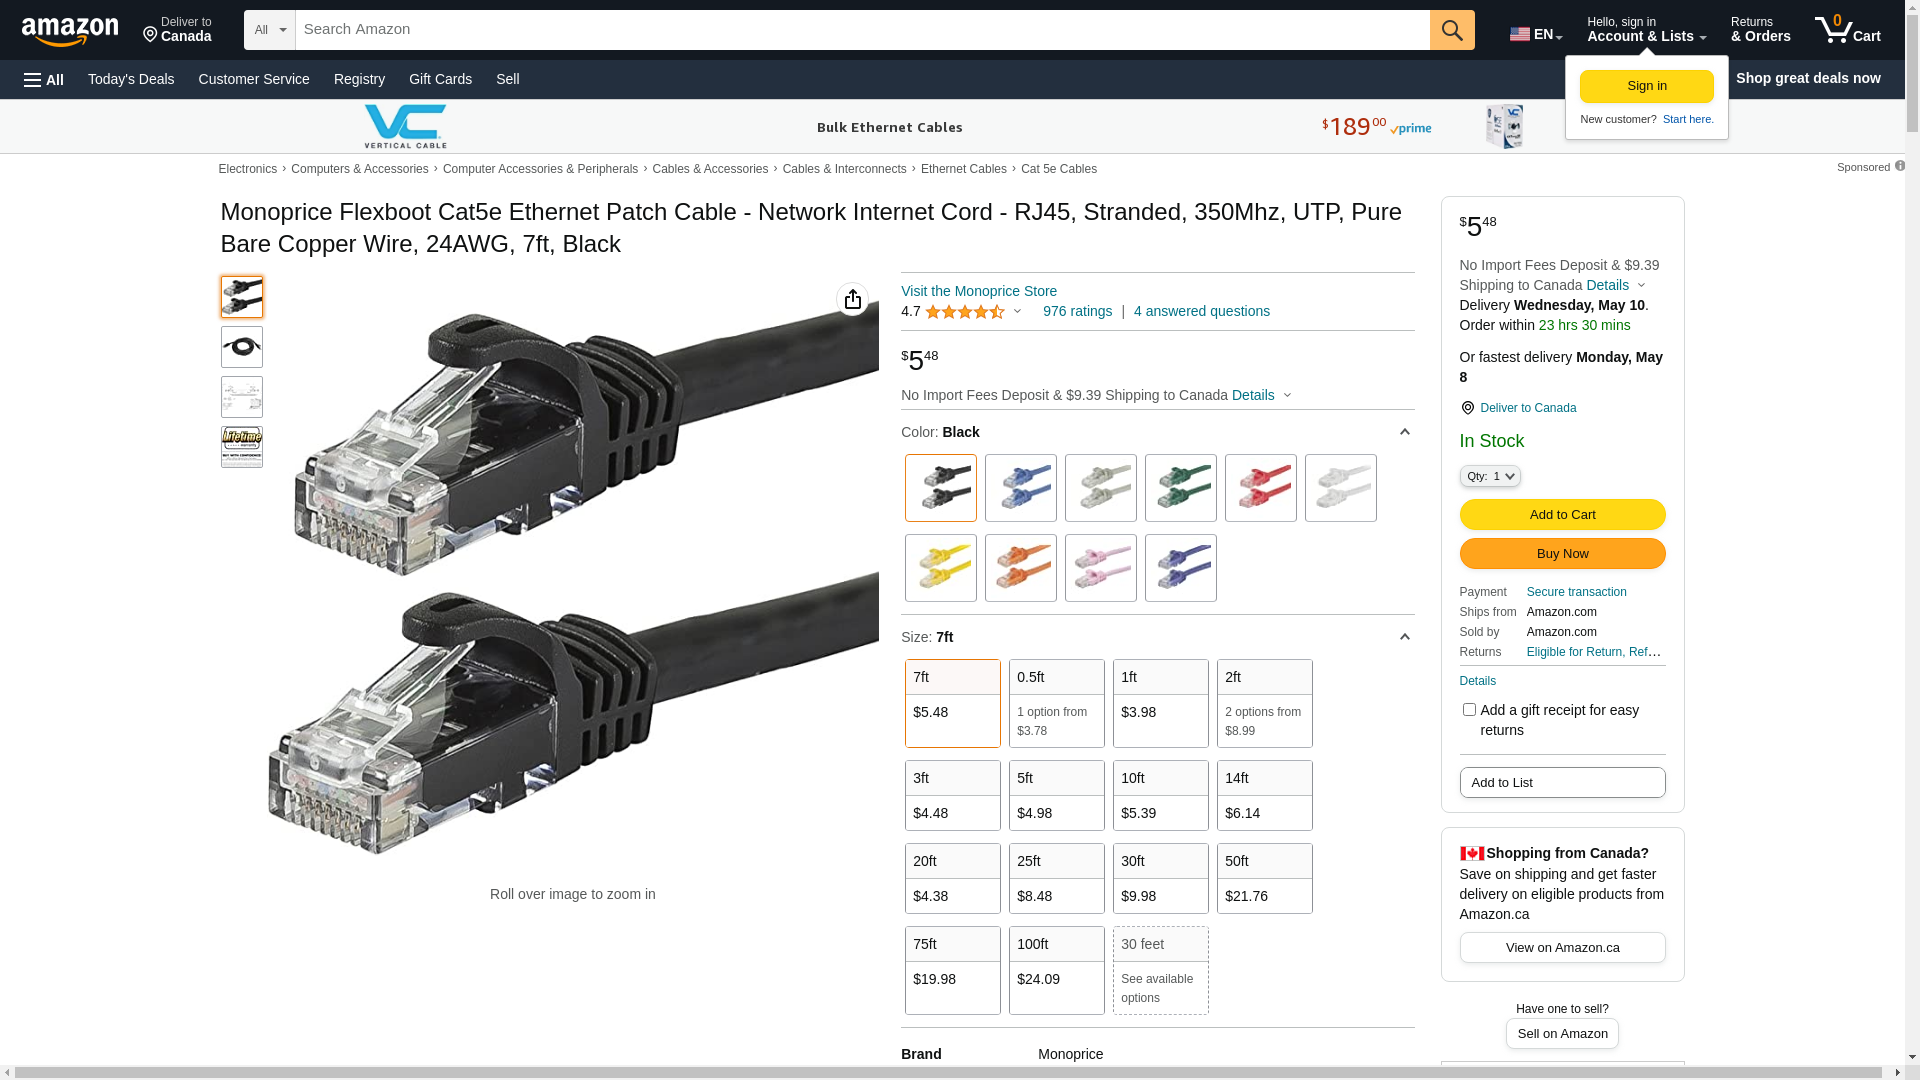1920x1080 pixels.
Task: Open the Qty quantity dropdown
Action: point(1489,476)
